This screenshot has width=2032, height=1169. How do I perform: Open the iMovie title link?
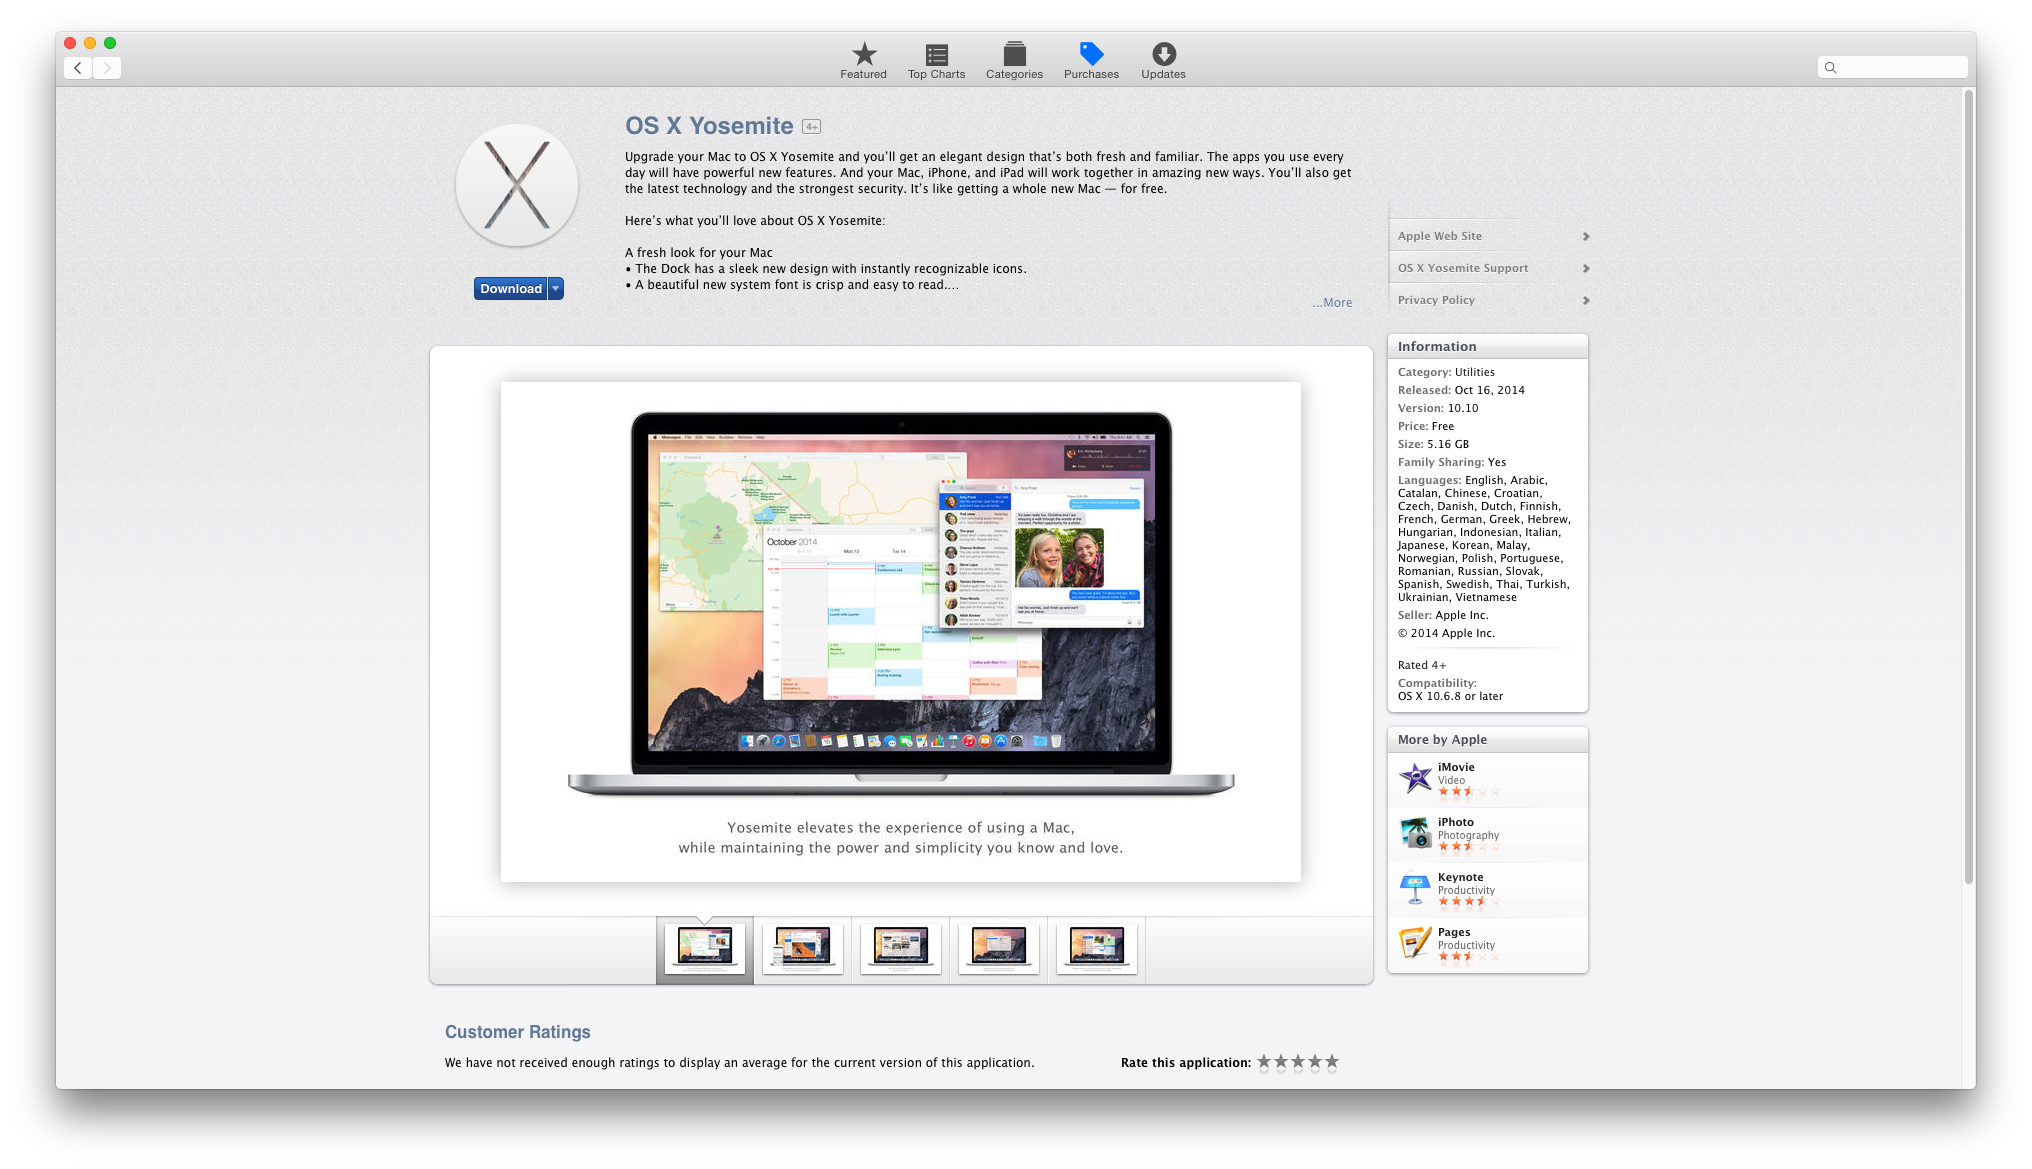(1456, 767)
